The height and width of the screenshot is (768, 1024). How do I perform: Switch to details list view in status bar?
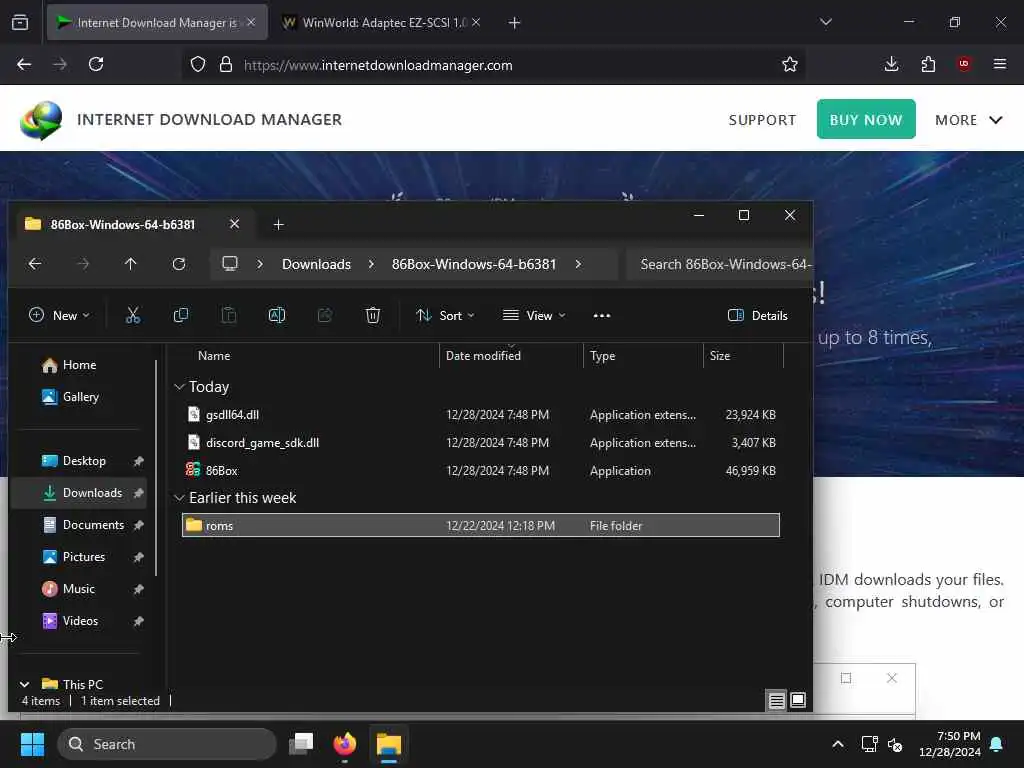point(776,701)
